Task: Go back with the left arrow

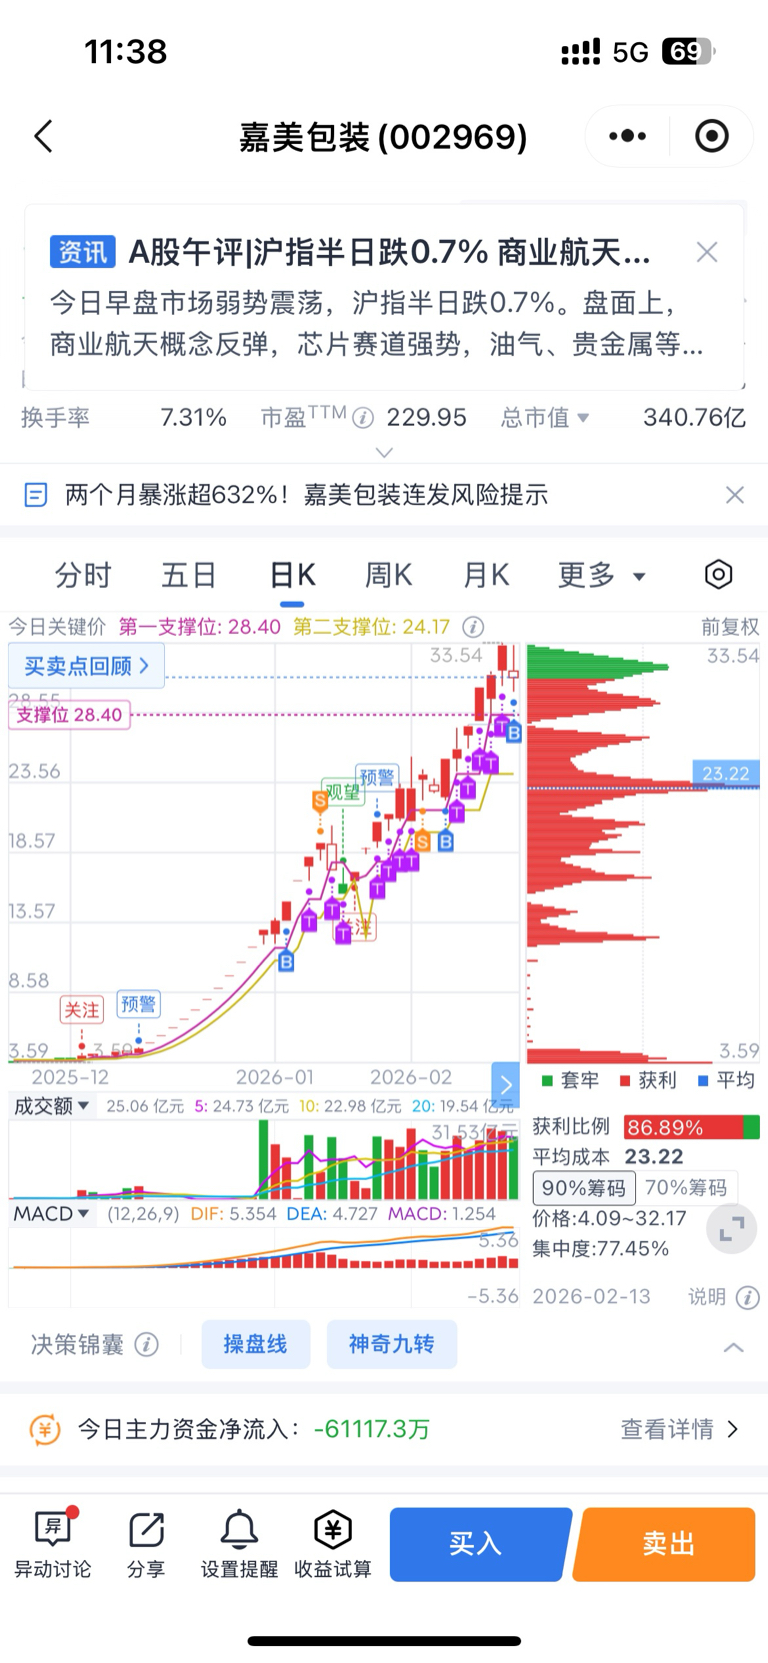Action: coord(43,136)
